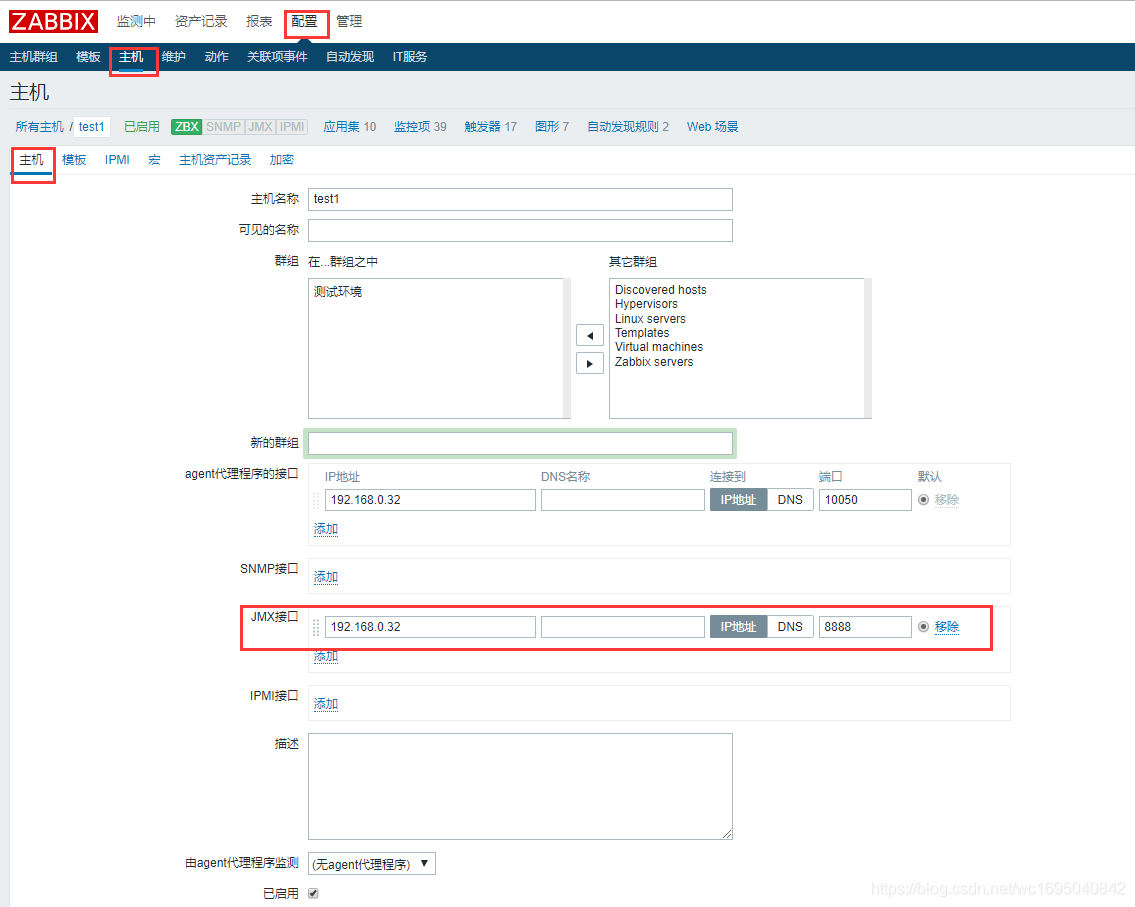Viewport: 1135px width, 907px height.
Task: Click 移除 for the JMX interface
Action: coord(947,627)
